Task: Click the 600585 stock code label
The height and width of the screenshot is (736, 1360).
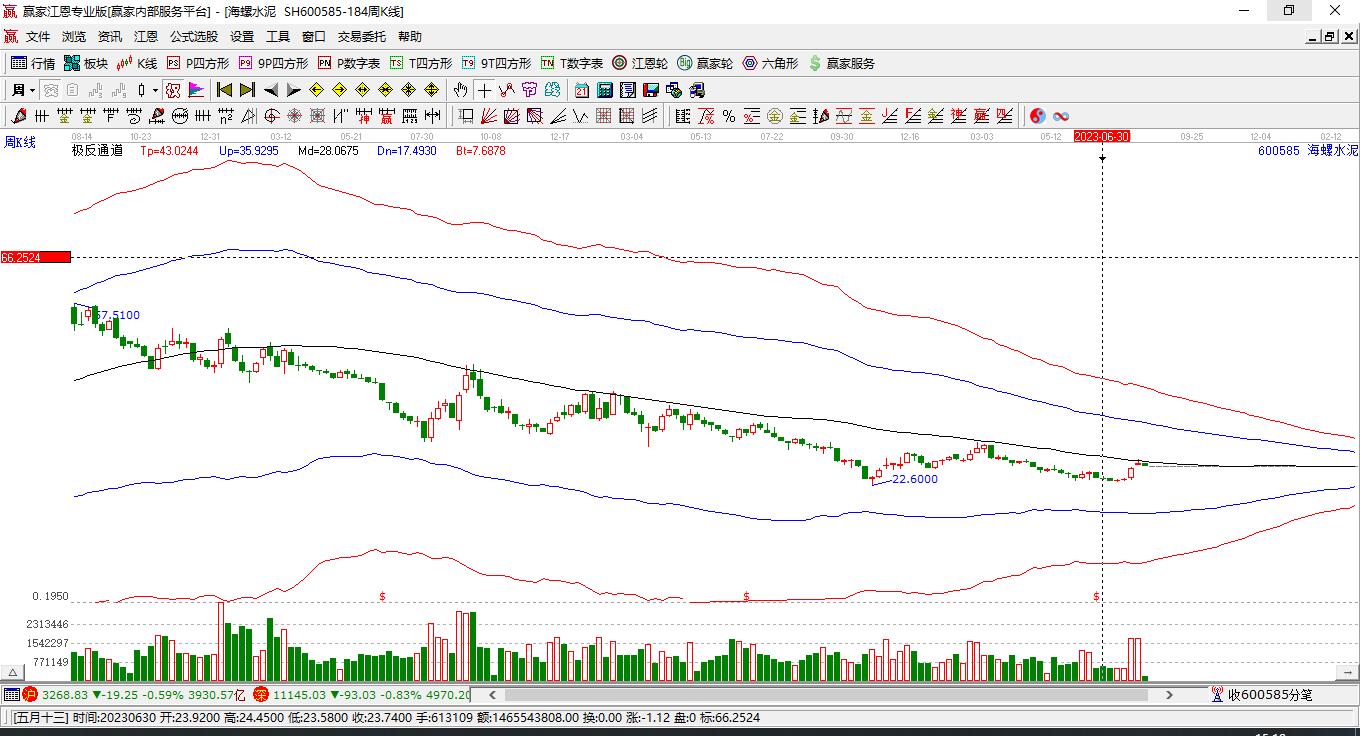Action: [x=1279, y=151]
